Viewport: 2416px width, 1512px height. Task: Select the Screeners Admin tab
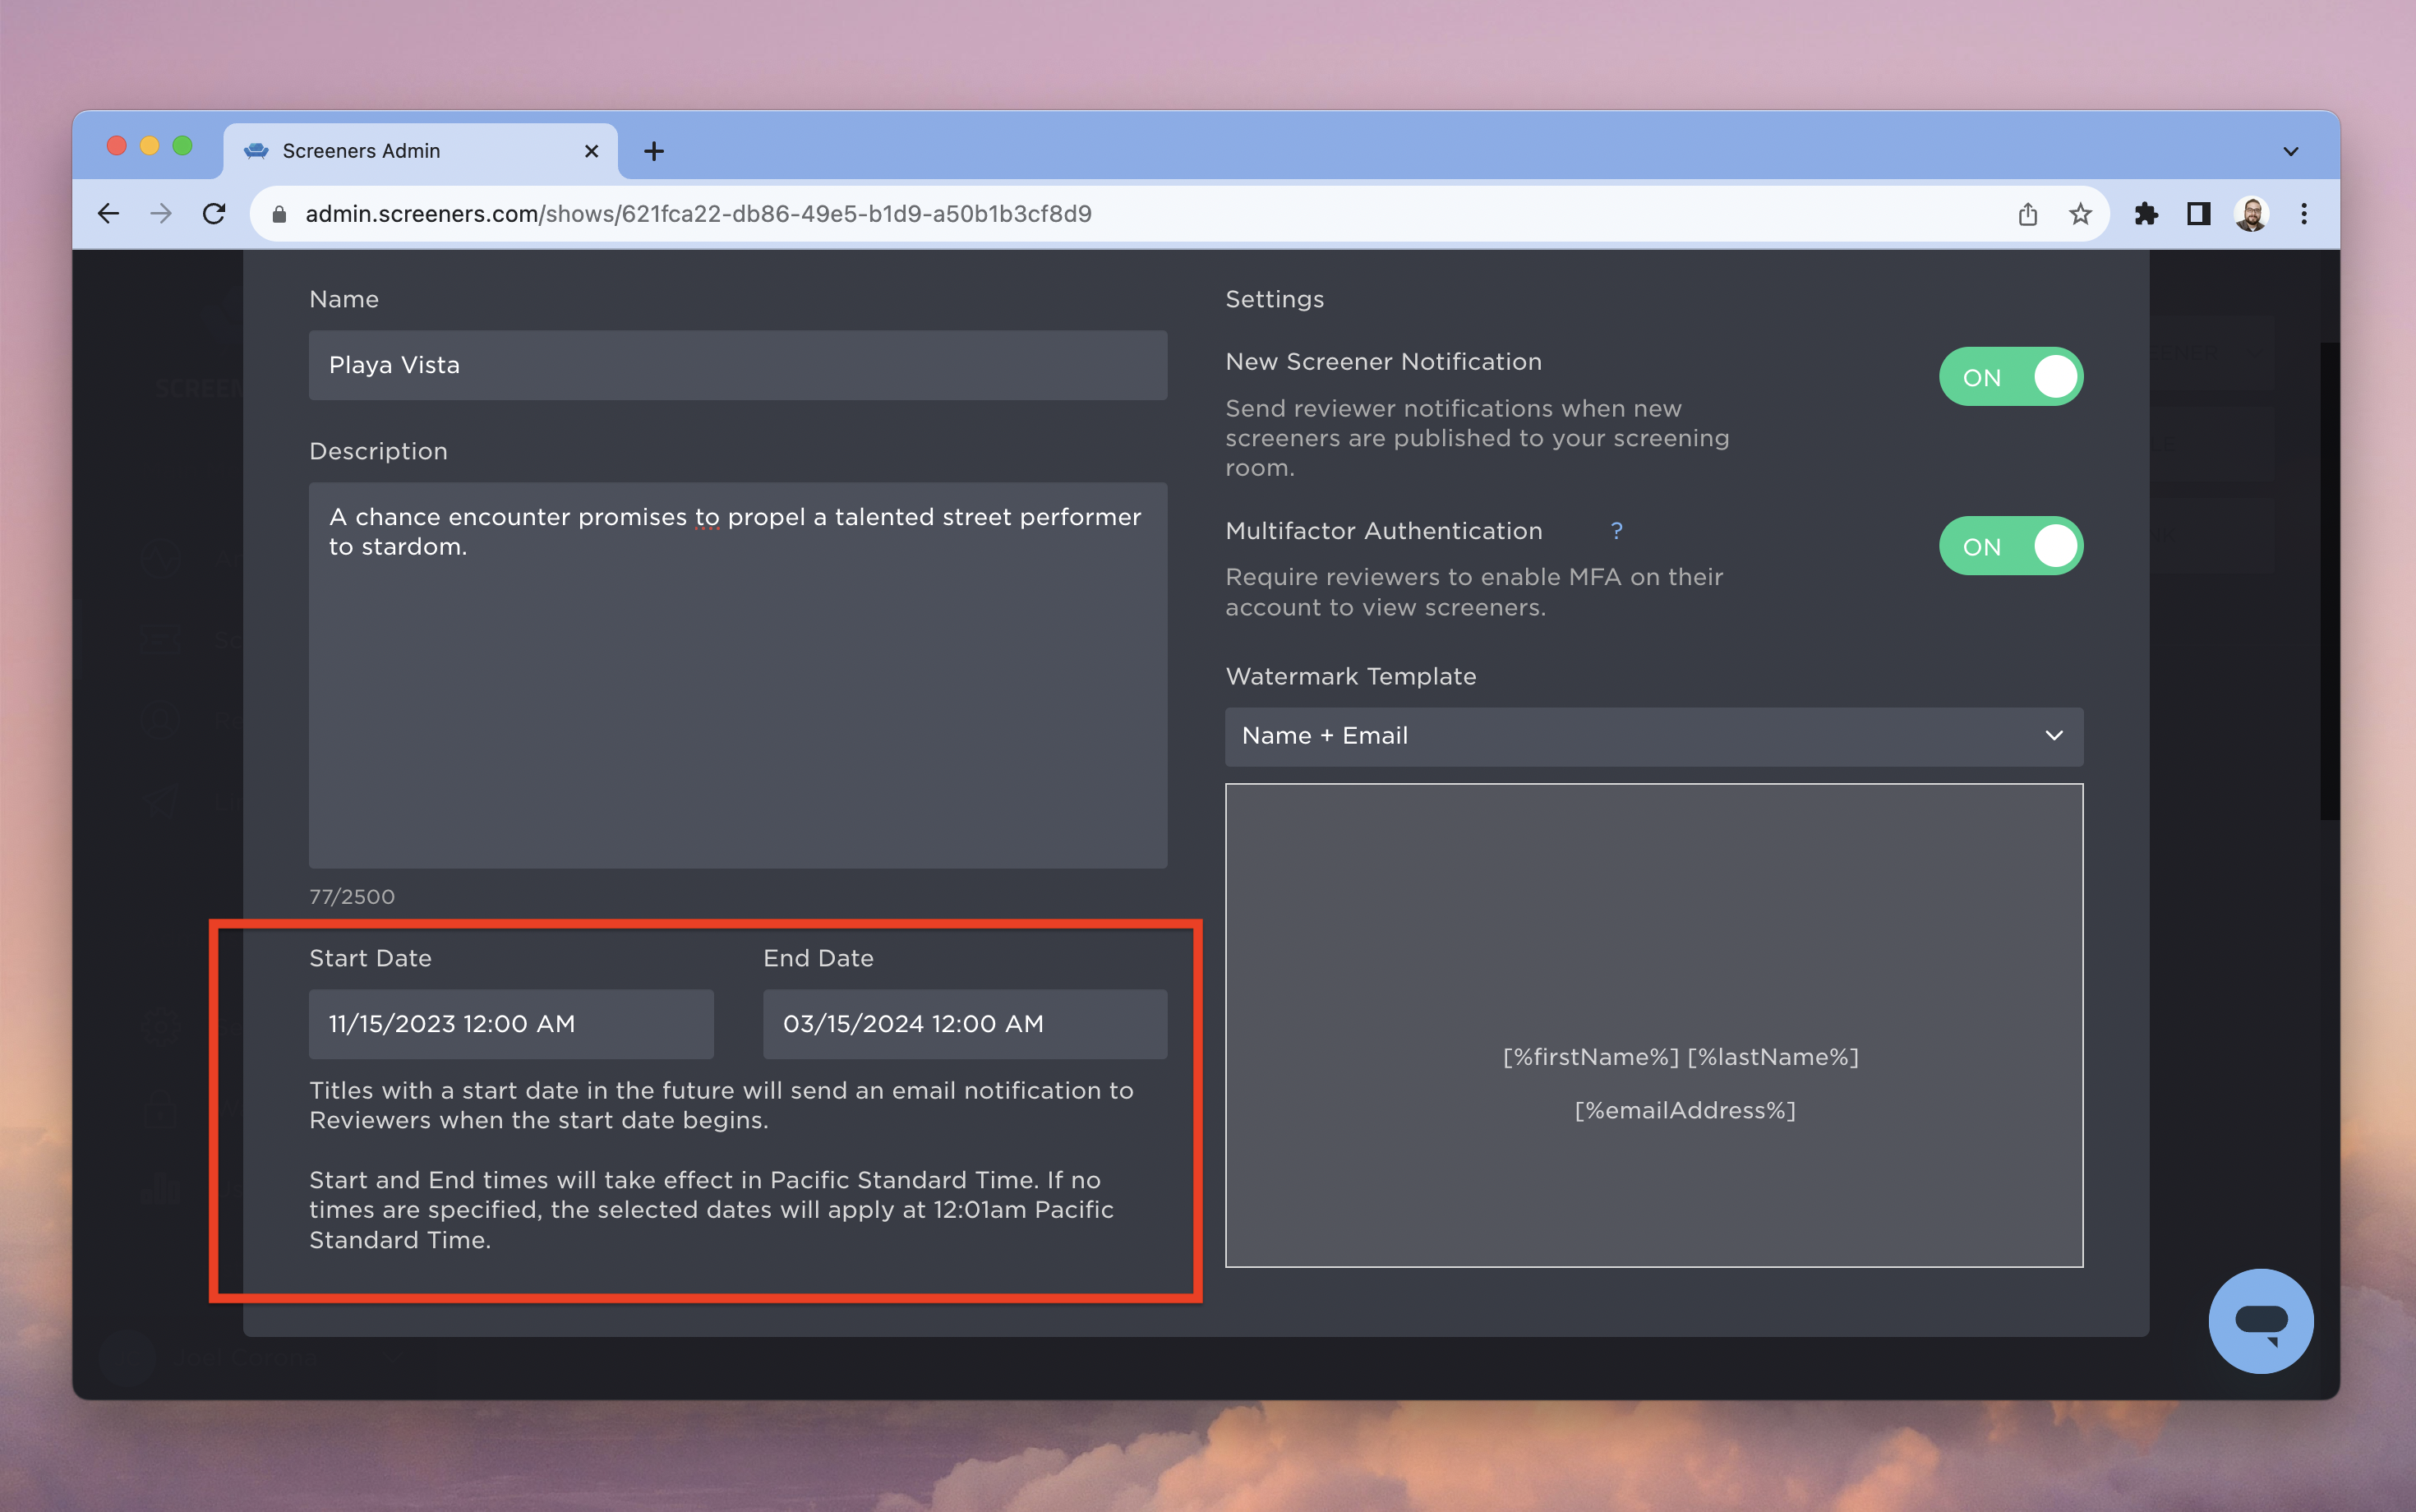(x=420, y=151)
